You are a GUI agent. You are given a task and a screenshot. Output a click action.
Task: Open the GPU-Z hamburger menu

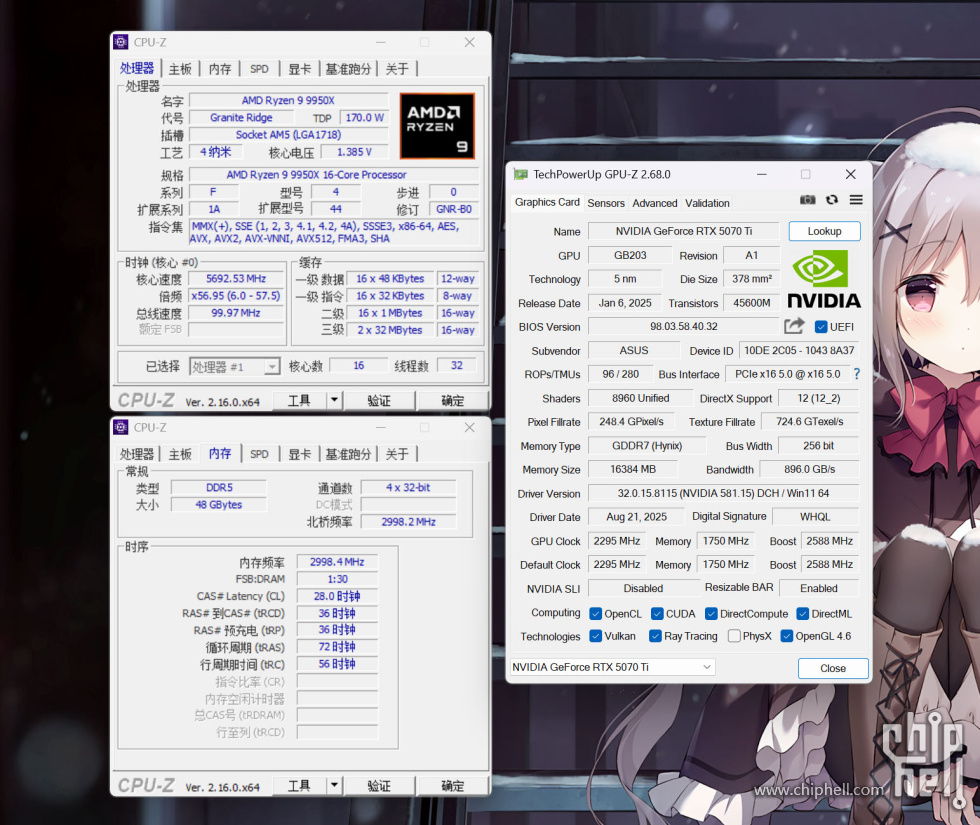click(856, 199)
